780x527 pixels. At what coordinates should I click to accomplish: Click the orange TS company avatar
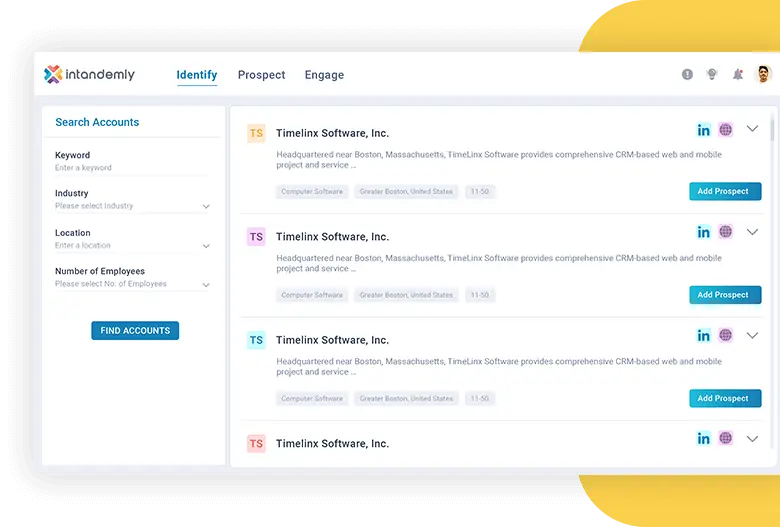pos(256,133)
